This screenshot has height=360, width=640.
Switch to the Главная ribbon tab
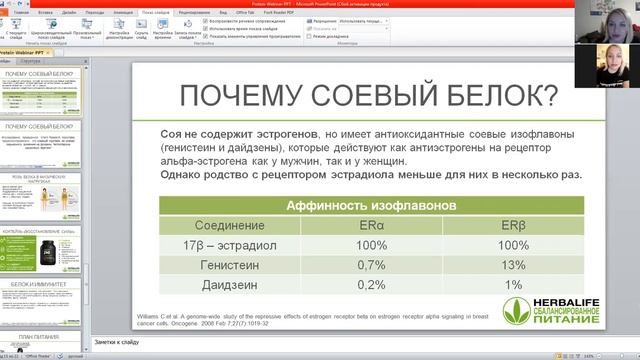pyautogui.click(x=21, y=13)
